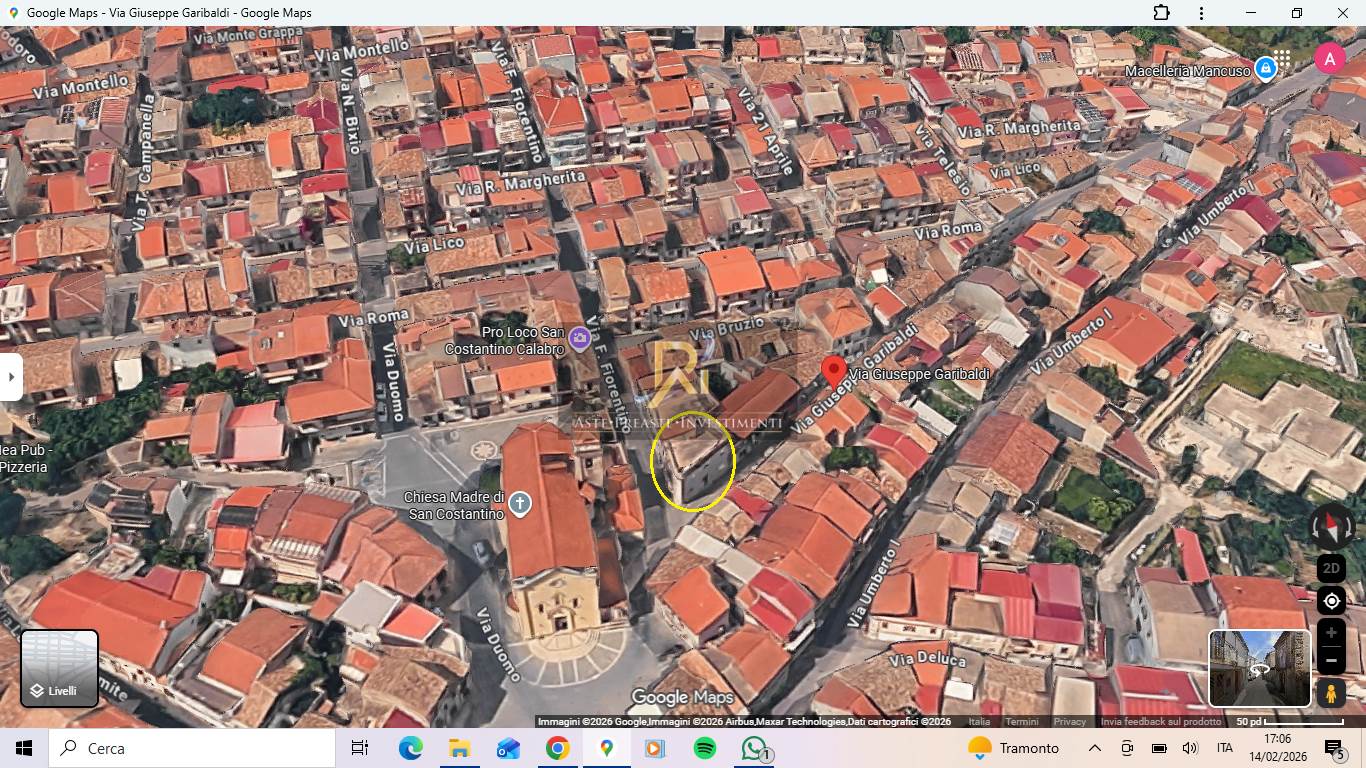Switch map to 2D view
The width and height of the screenshot is (1366, 768).
pos(1331,568)
